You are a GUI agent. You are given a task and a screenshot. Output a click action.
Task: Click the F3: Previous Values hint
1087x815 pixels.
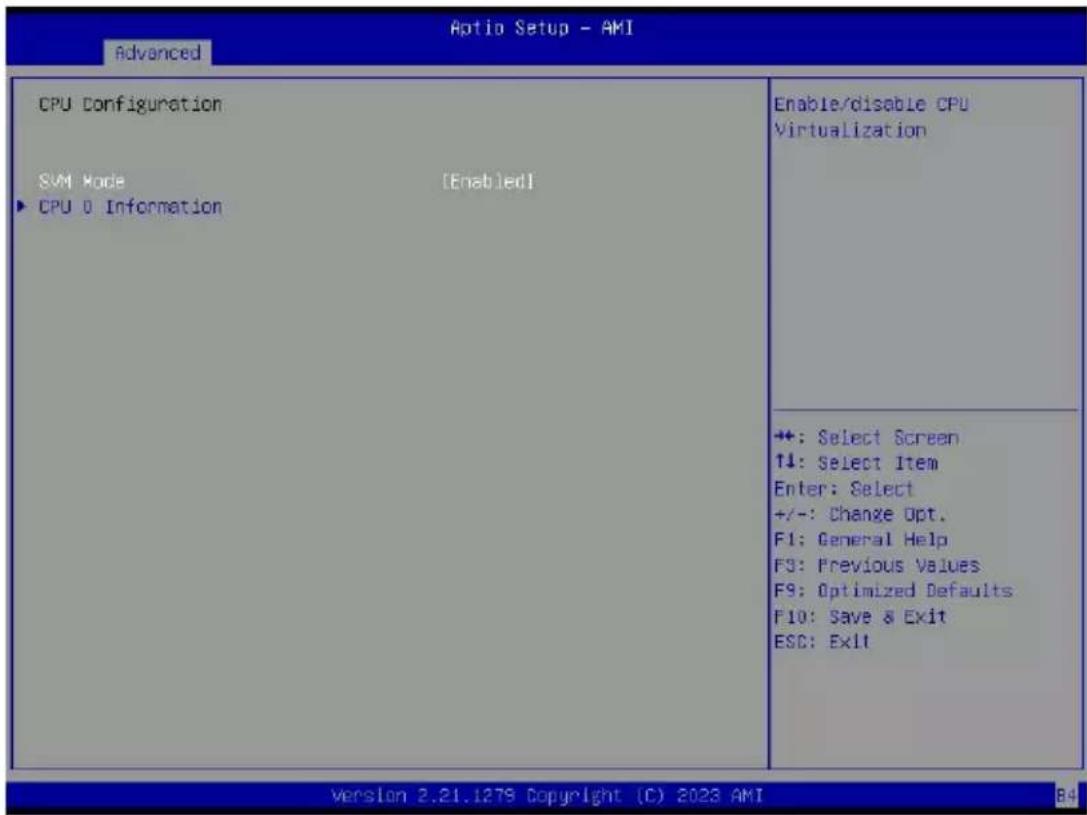877,566
